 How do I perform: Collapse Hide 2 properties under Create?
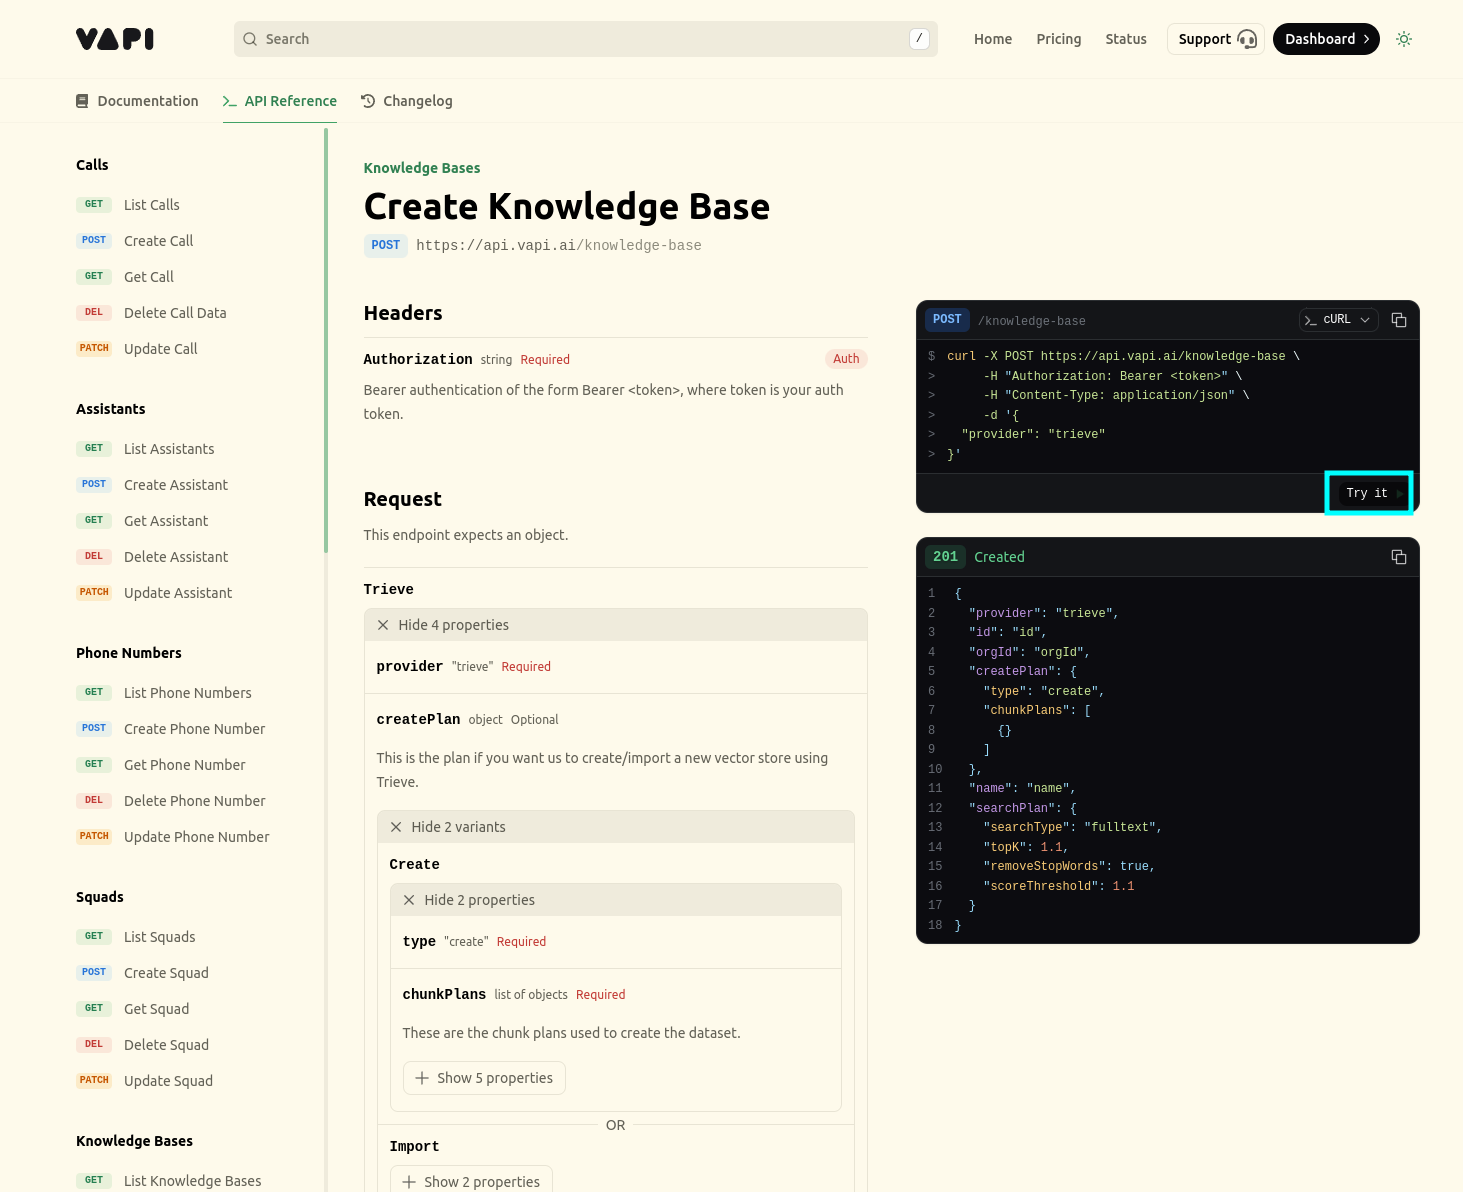pos(616,900)
